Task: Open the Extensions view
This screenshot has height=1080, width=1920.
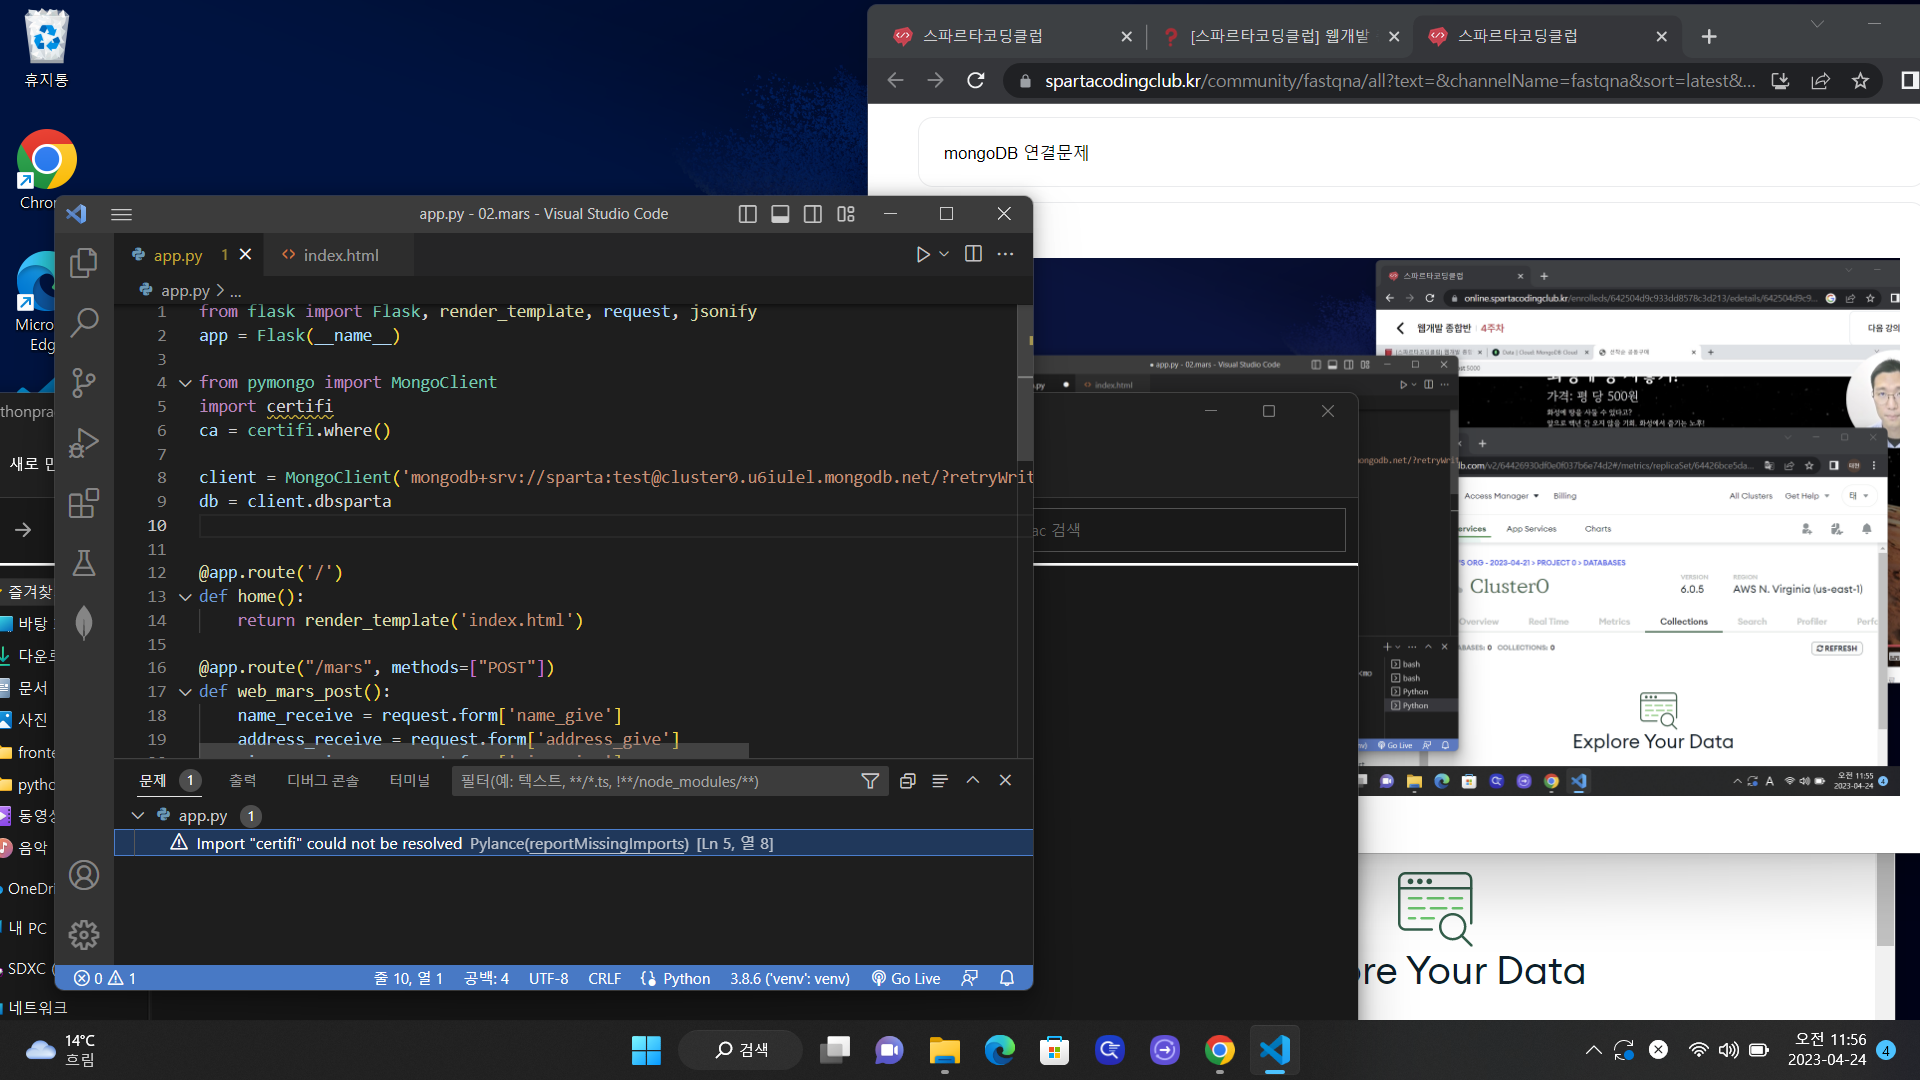Action: point(84,502)
